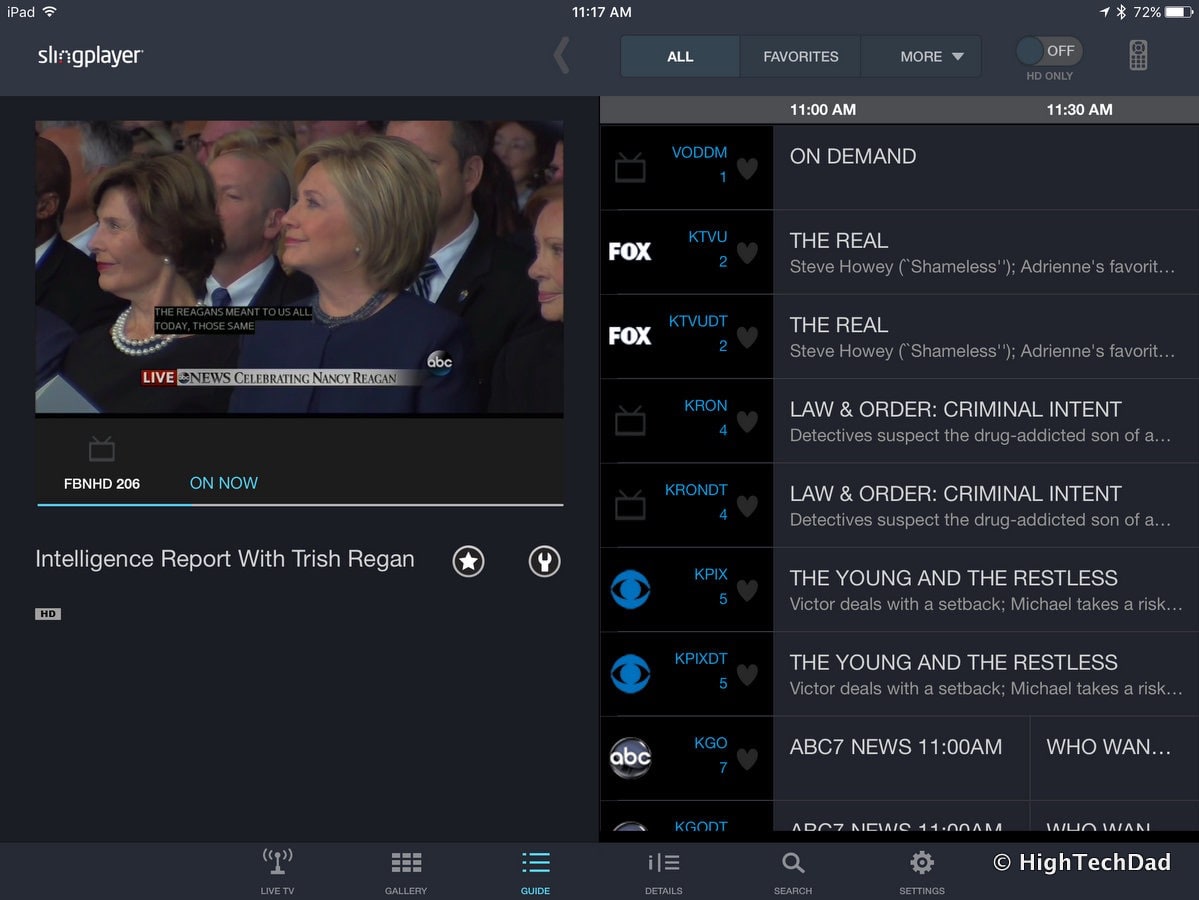This screenshot has width=1199, height=900.
Task: Select THE REAL on KTVUDT
Action: (x=986, y=336)
